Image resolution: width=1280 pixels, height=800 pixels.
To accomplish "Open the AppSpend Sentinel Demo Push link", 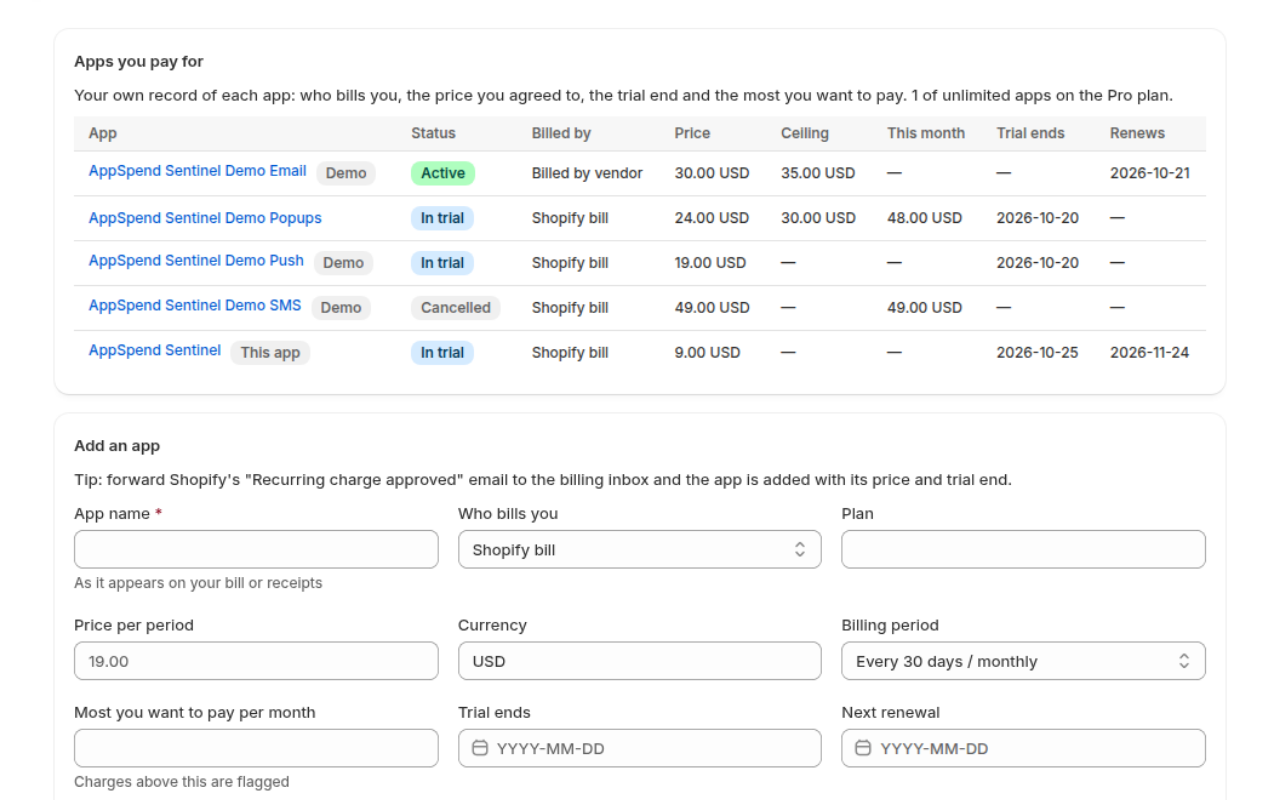I will (196, 261).
